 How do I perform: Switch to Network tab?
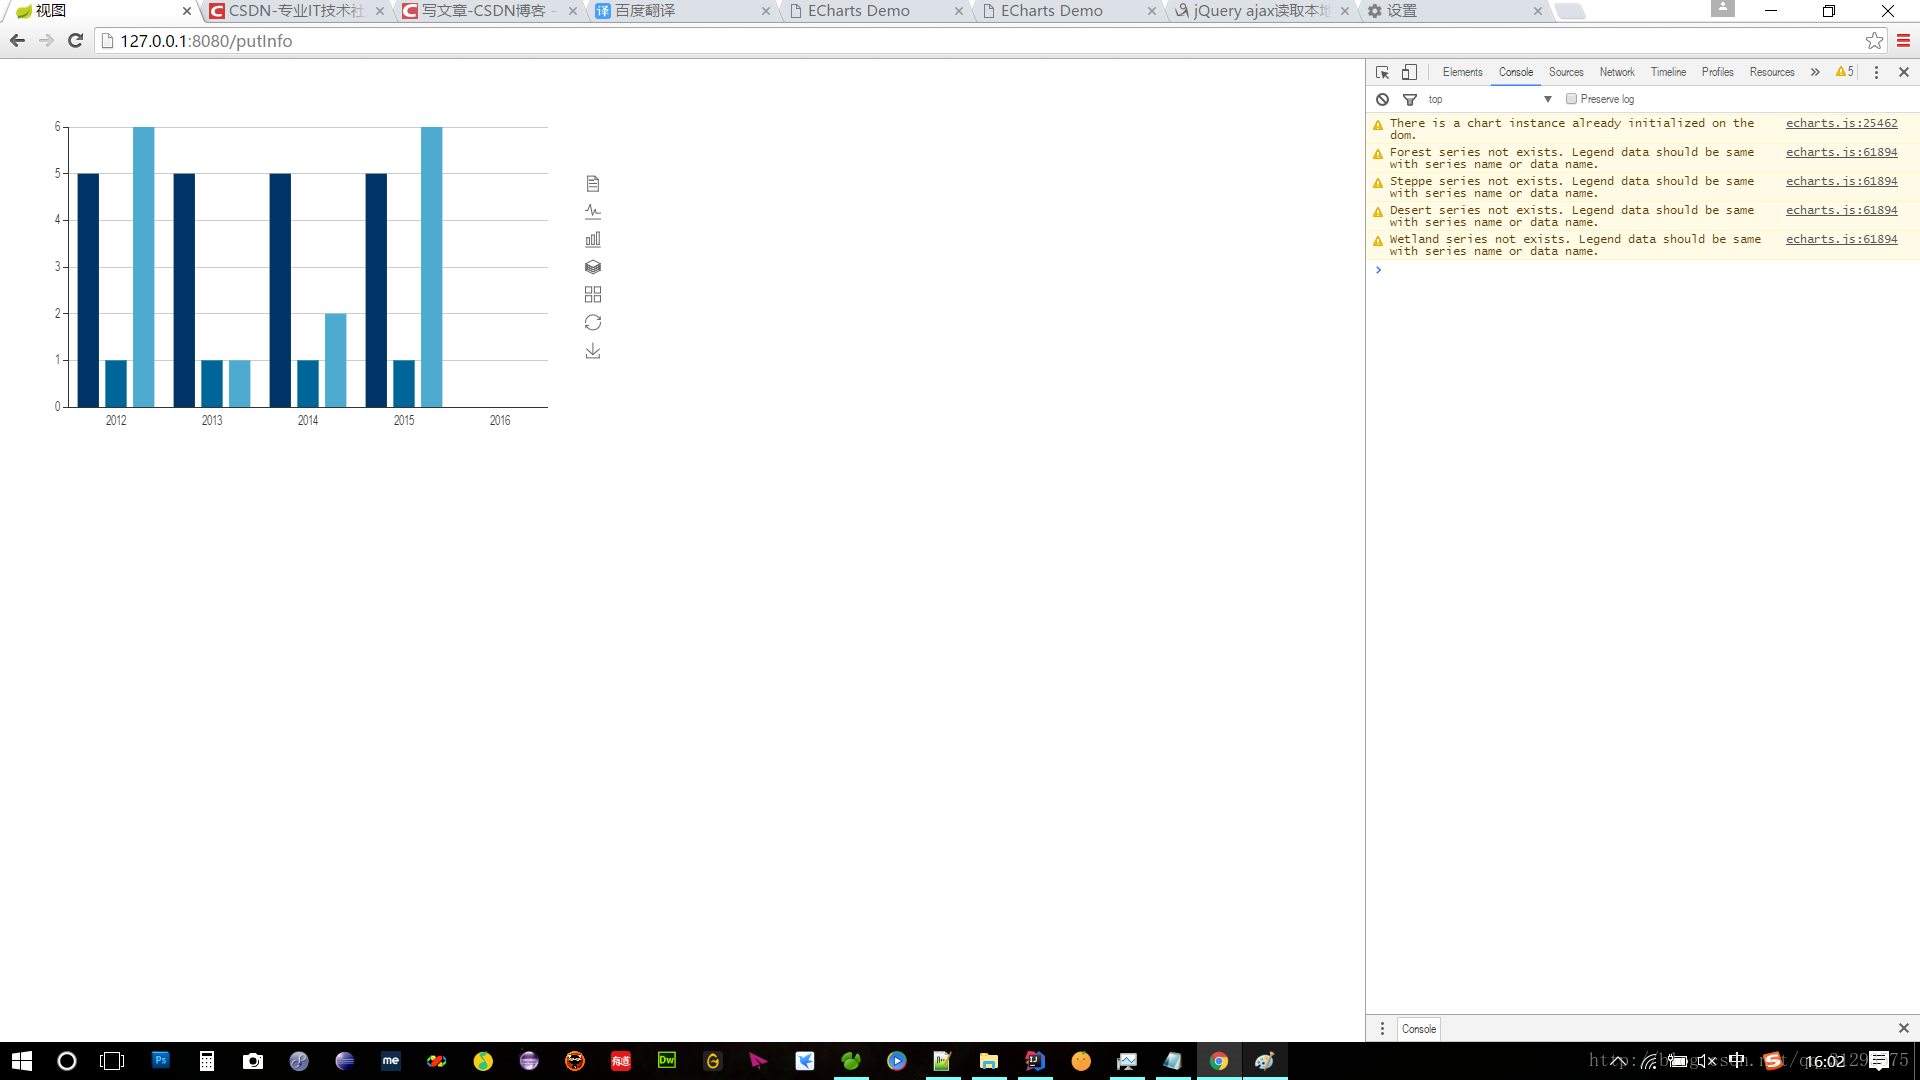click(1617, 72)
